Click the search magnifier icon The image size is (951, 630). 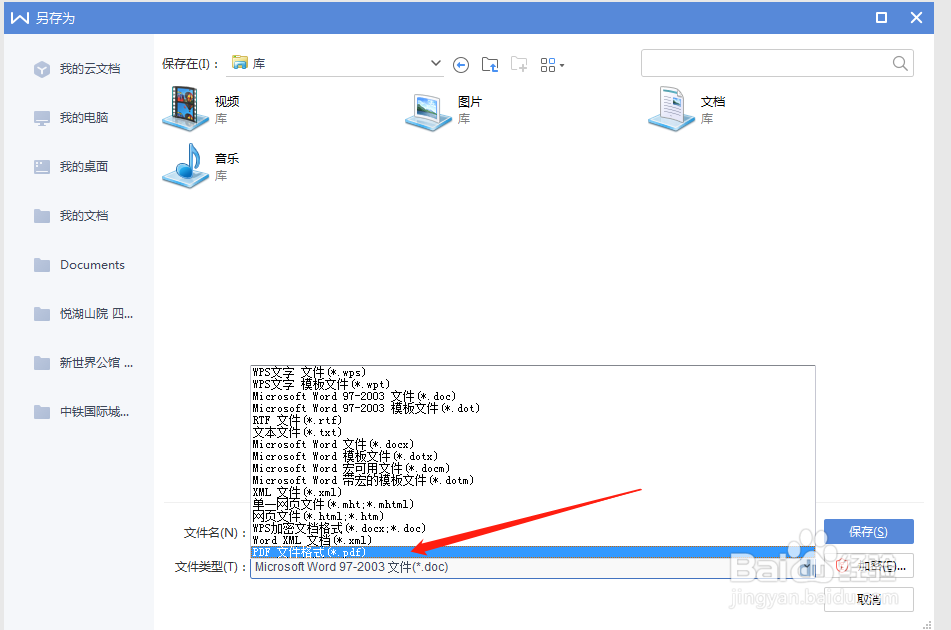point(900,63)
